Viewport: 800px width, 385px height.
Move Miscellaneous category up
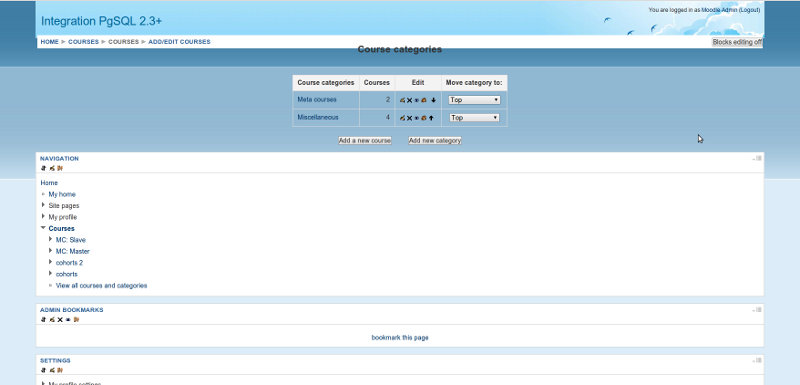tap(431, 118)
